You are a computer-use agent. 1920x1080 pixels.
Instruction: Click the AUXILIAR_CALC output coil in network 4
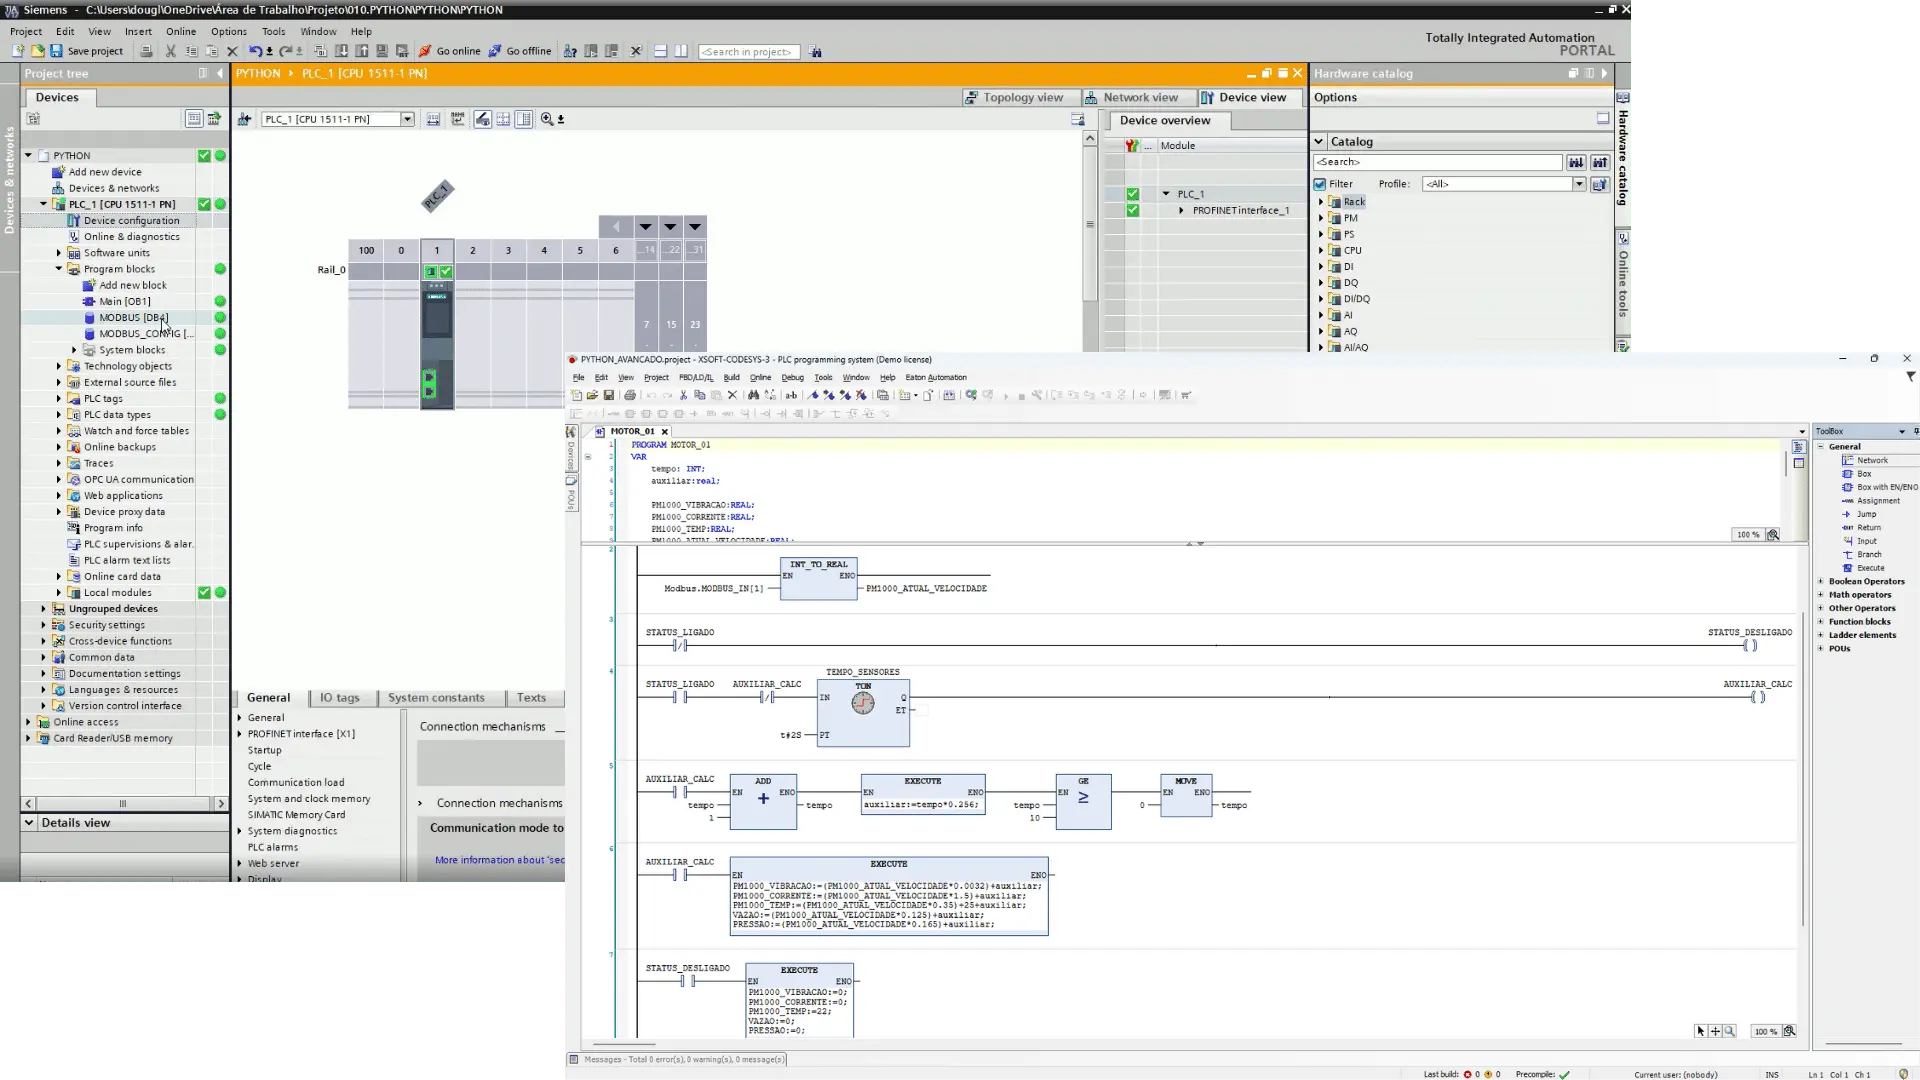[1758, 697]
